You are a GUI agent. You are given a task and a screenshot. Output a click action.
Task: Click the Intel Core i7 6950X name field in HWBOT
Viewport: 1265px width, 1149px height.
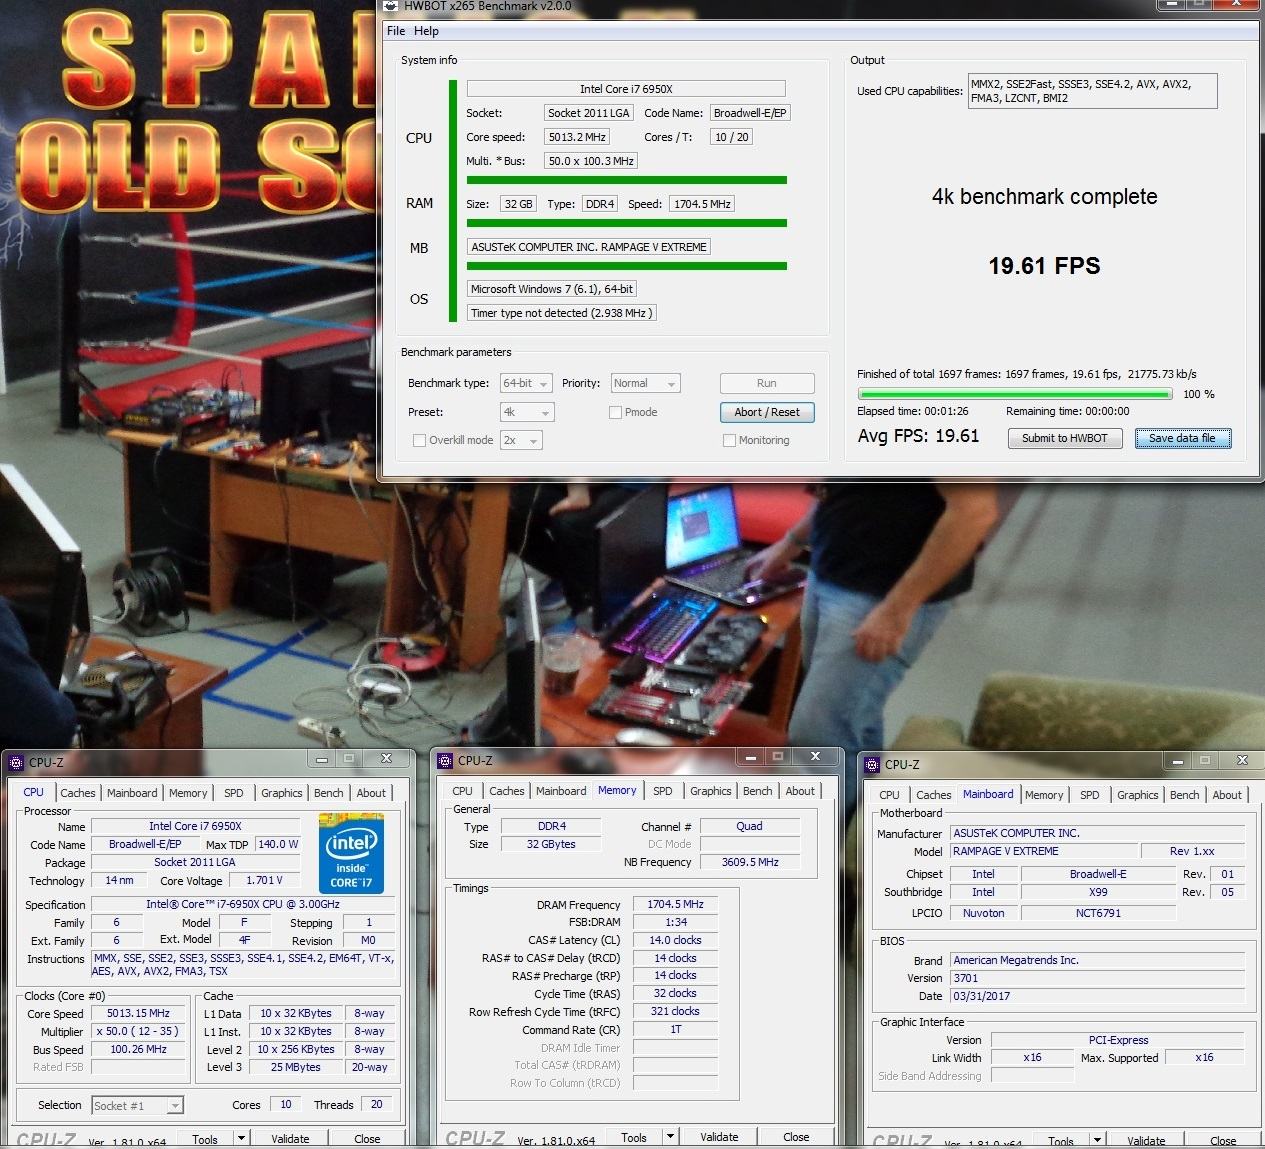tap(626, 89)
